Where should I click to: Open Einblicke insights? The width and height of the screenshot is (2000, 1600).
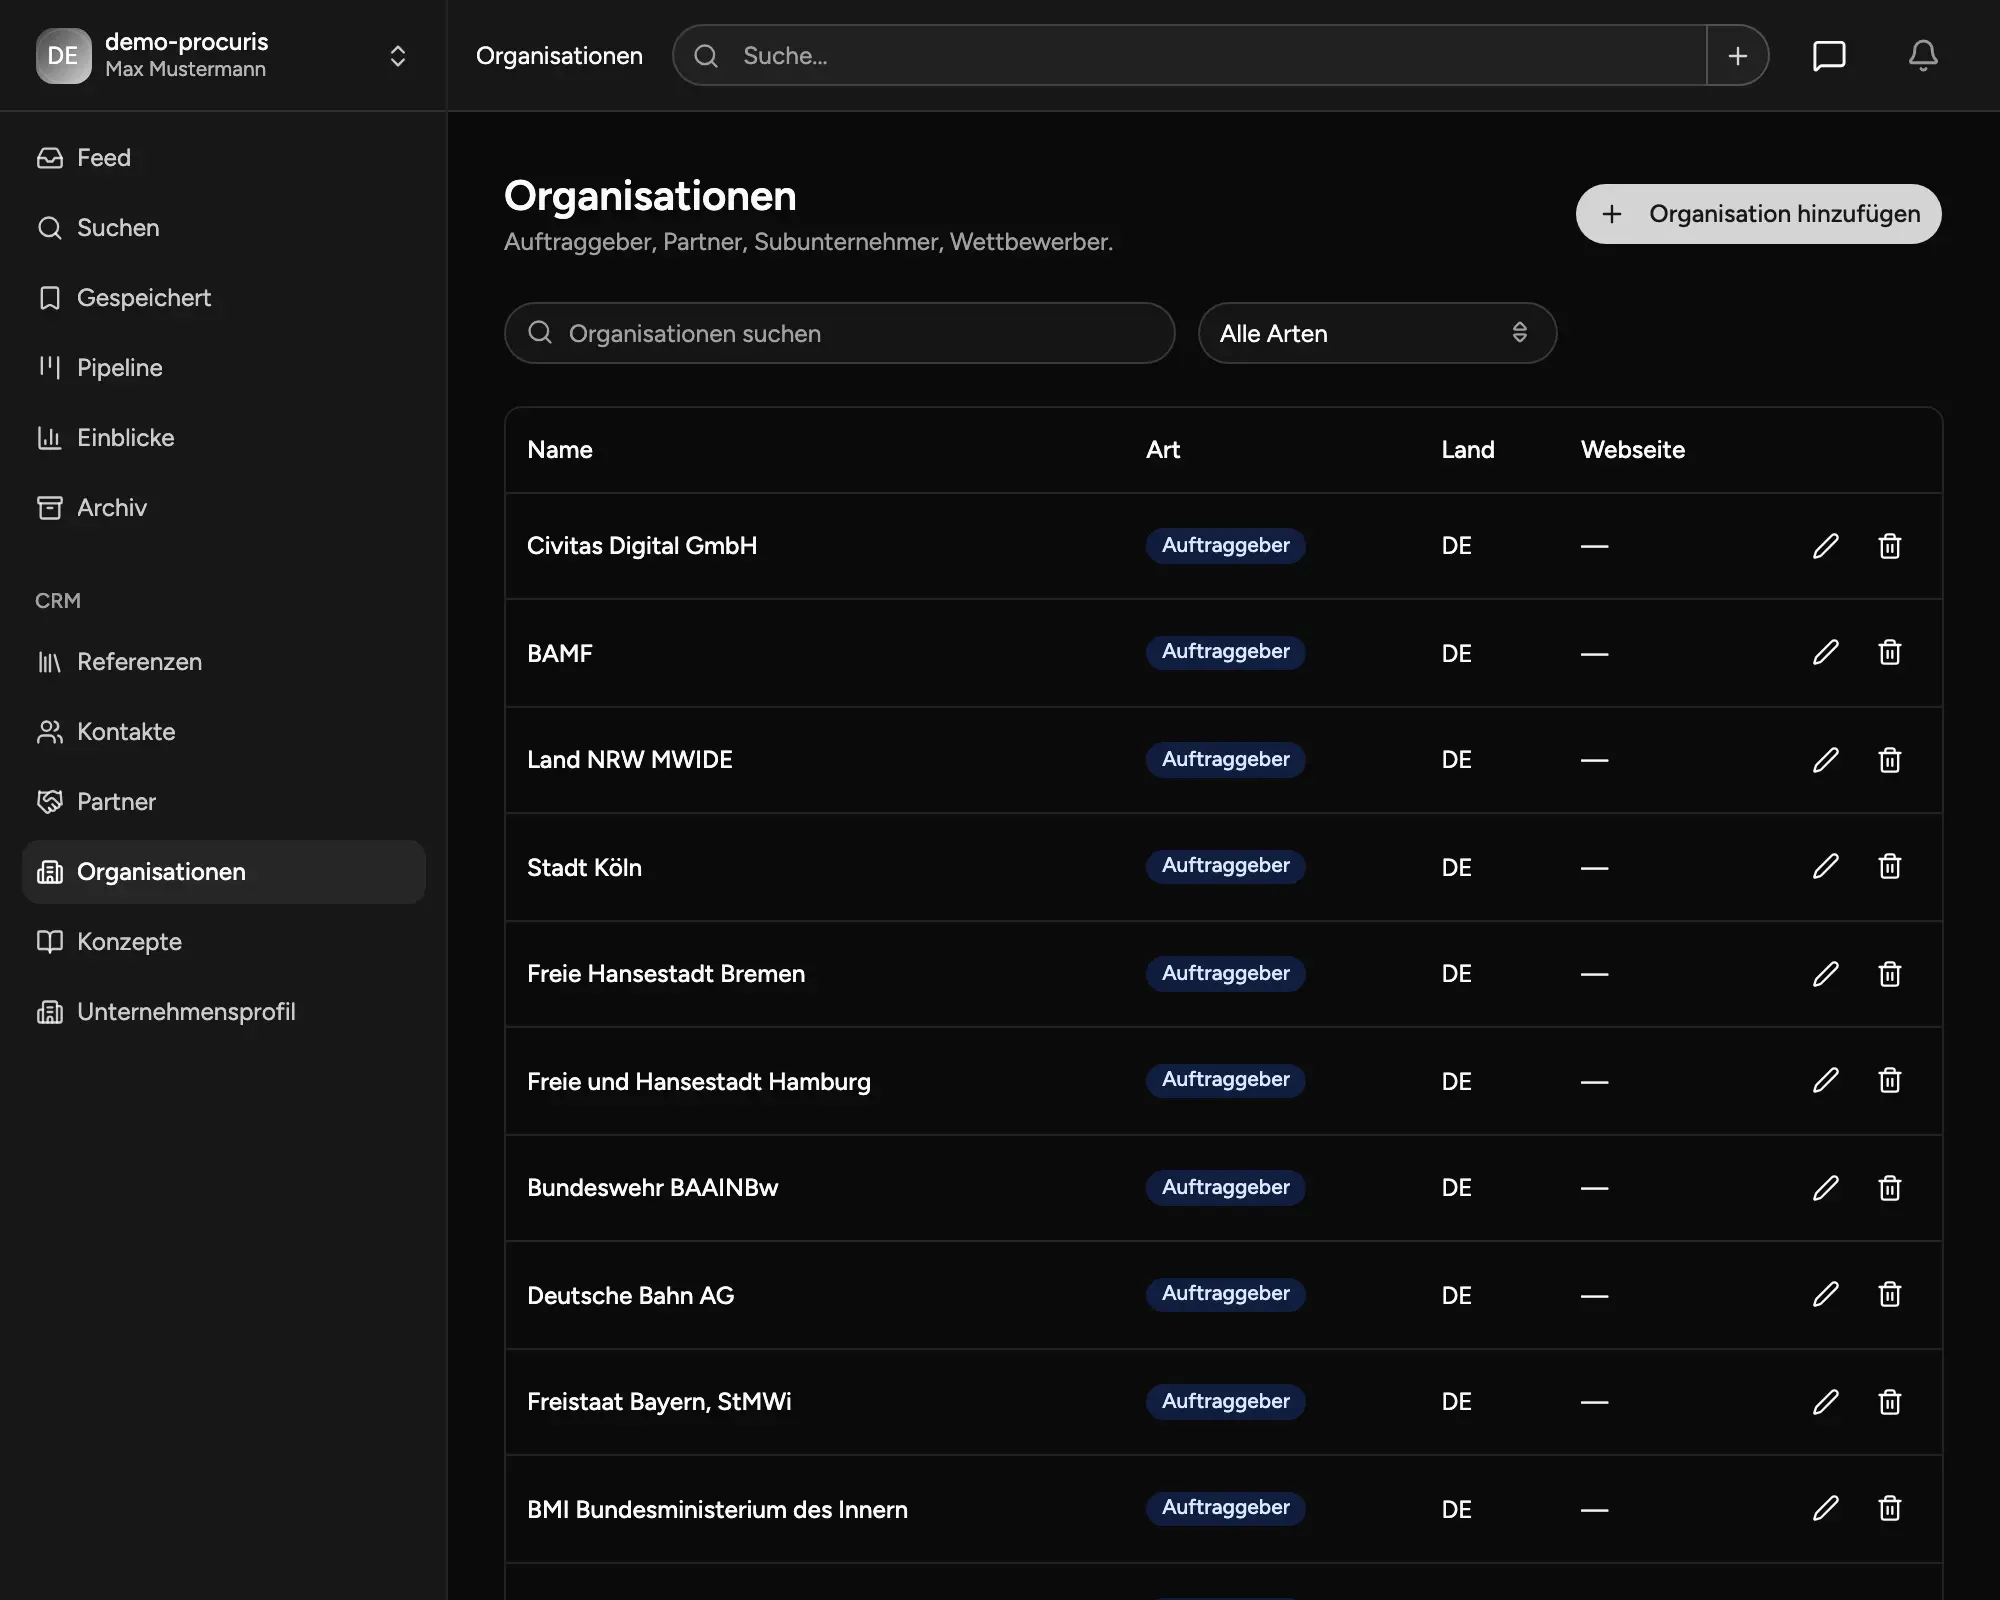point(223,438)
